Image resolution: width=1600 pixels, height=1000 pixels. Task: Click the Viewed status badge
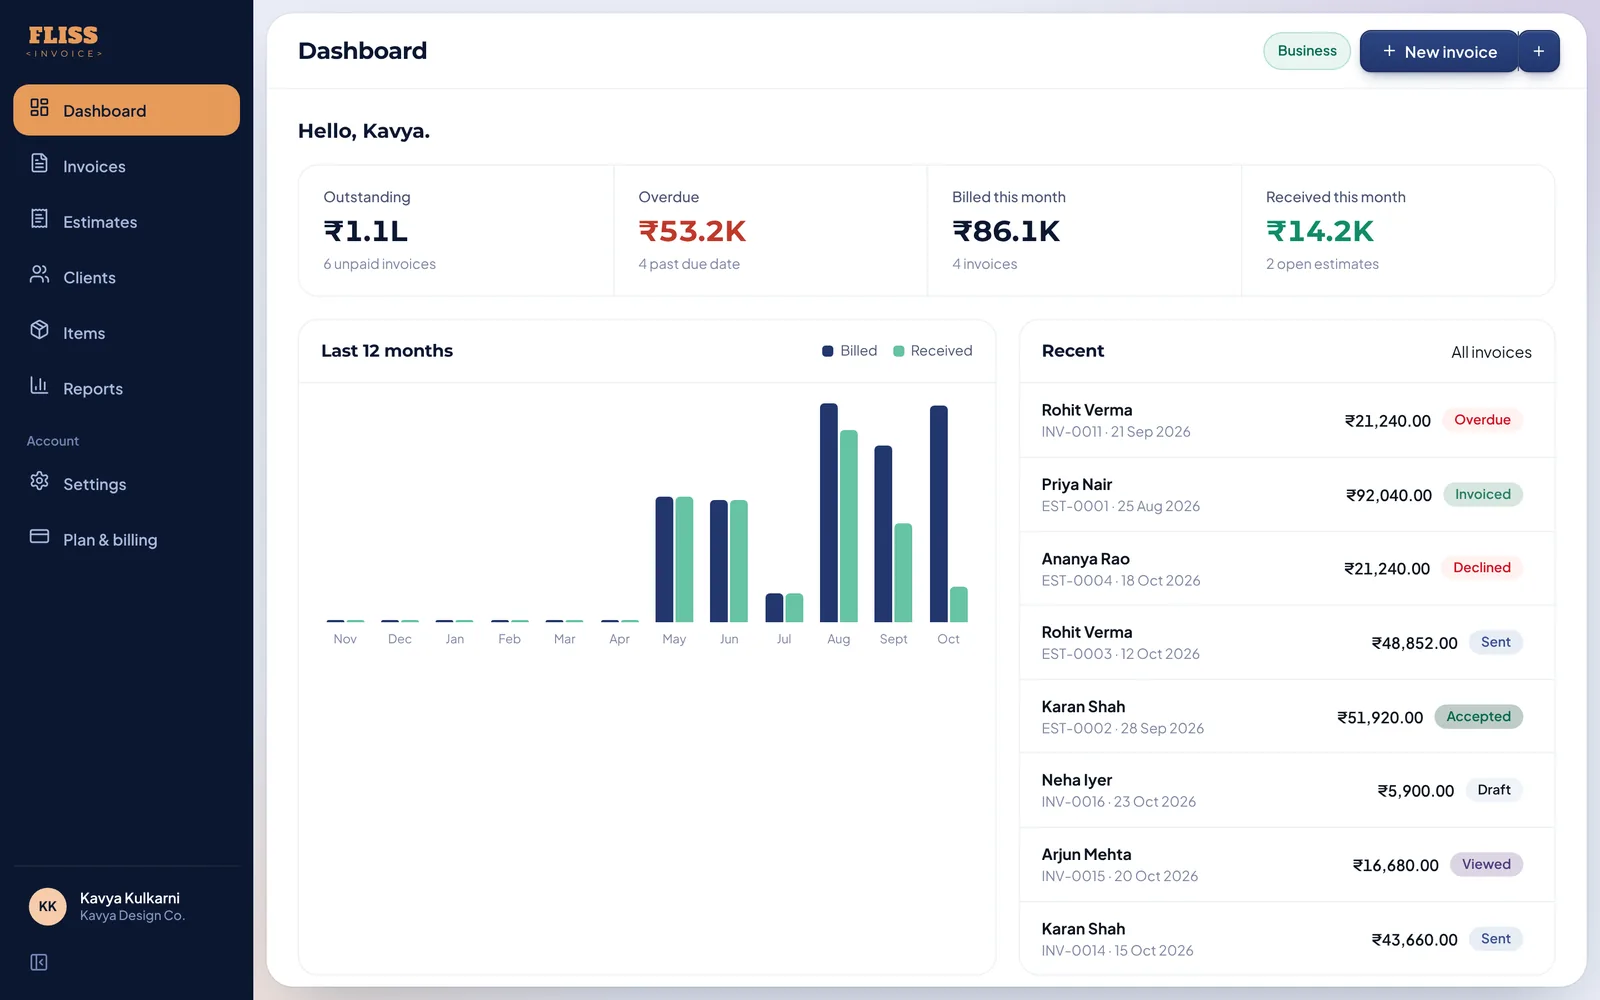coord(1486,864)
